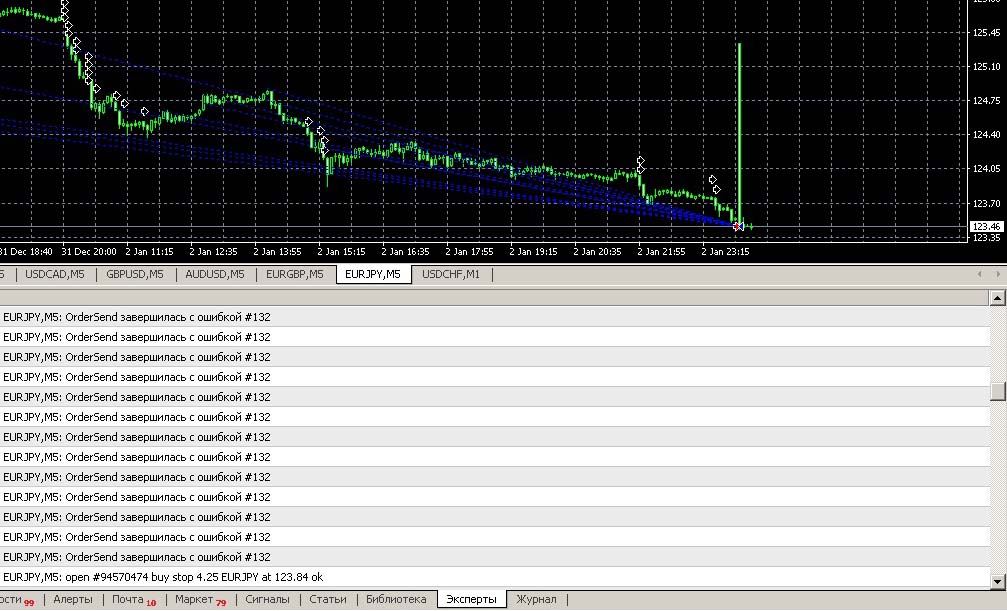Switch to the Алерты terminal tab

pos(73,599)
